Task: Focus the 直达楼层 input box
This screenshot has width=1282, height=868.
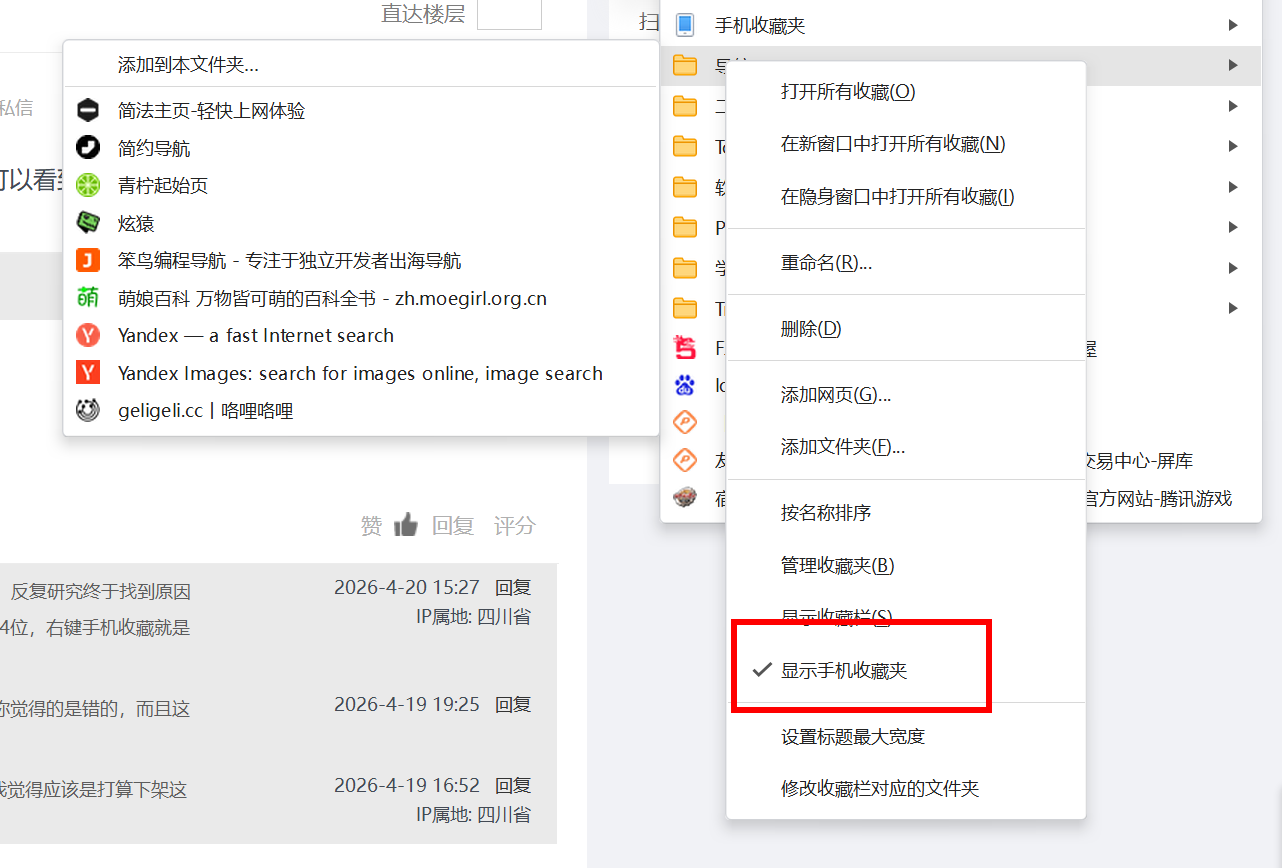Action: point(509,14)
